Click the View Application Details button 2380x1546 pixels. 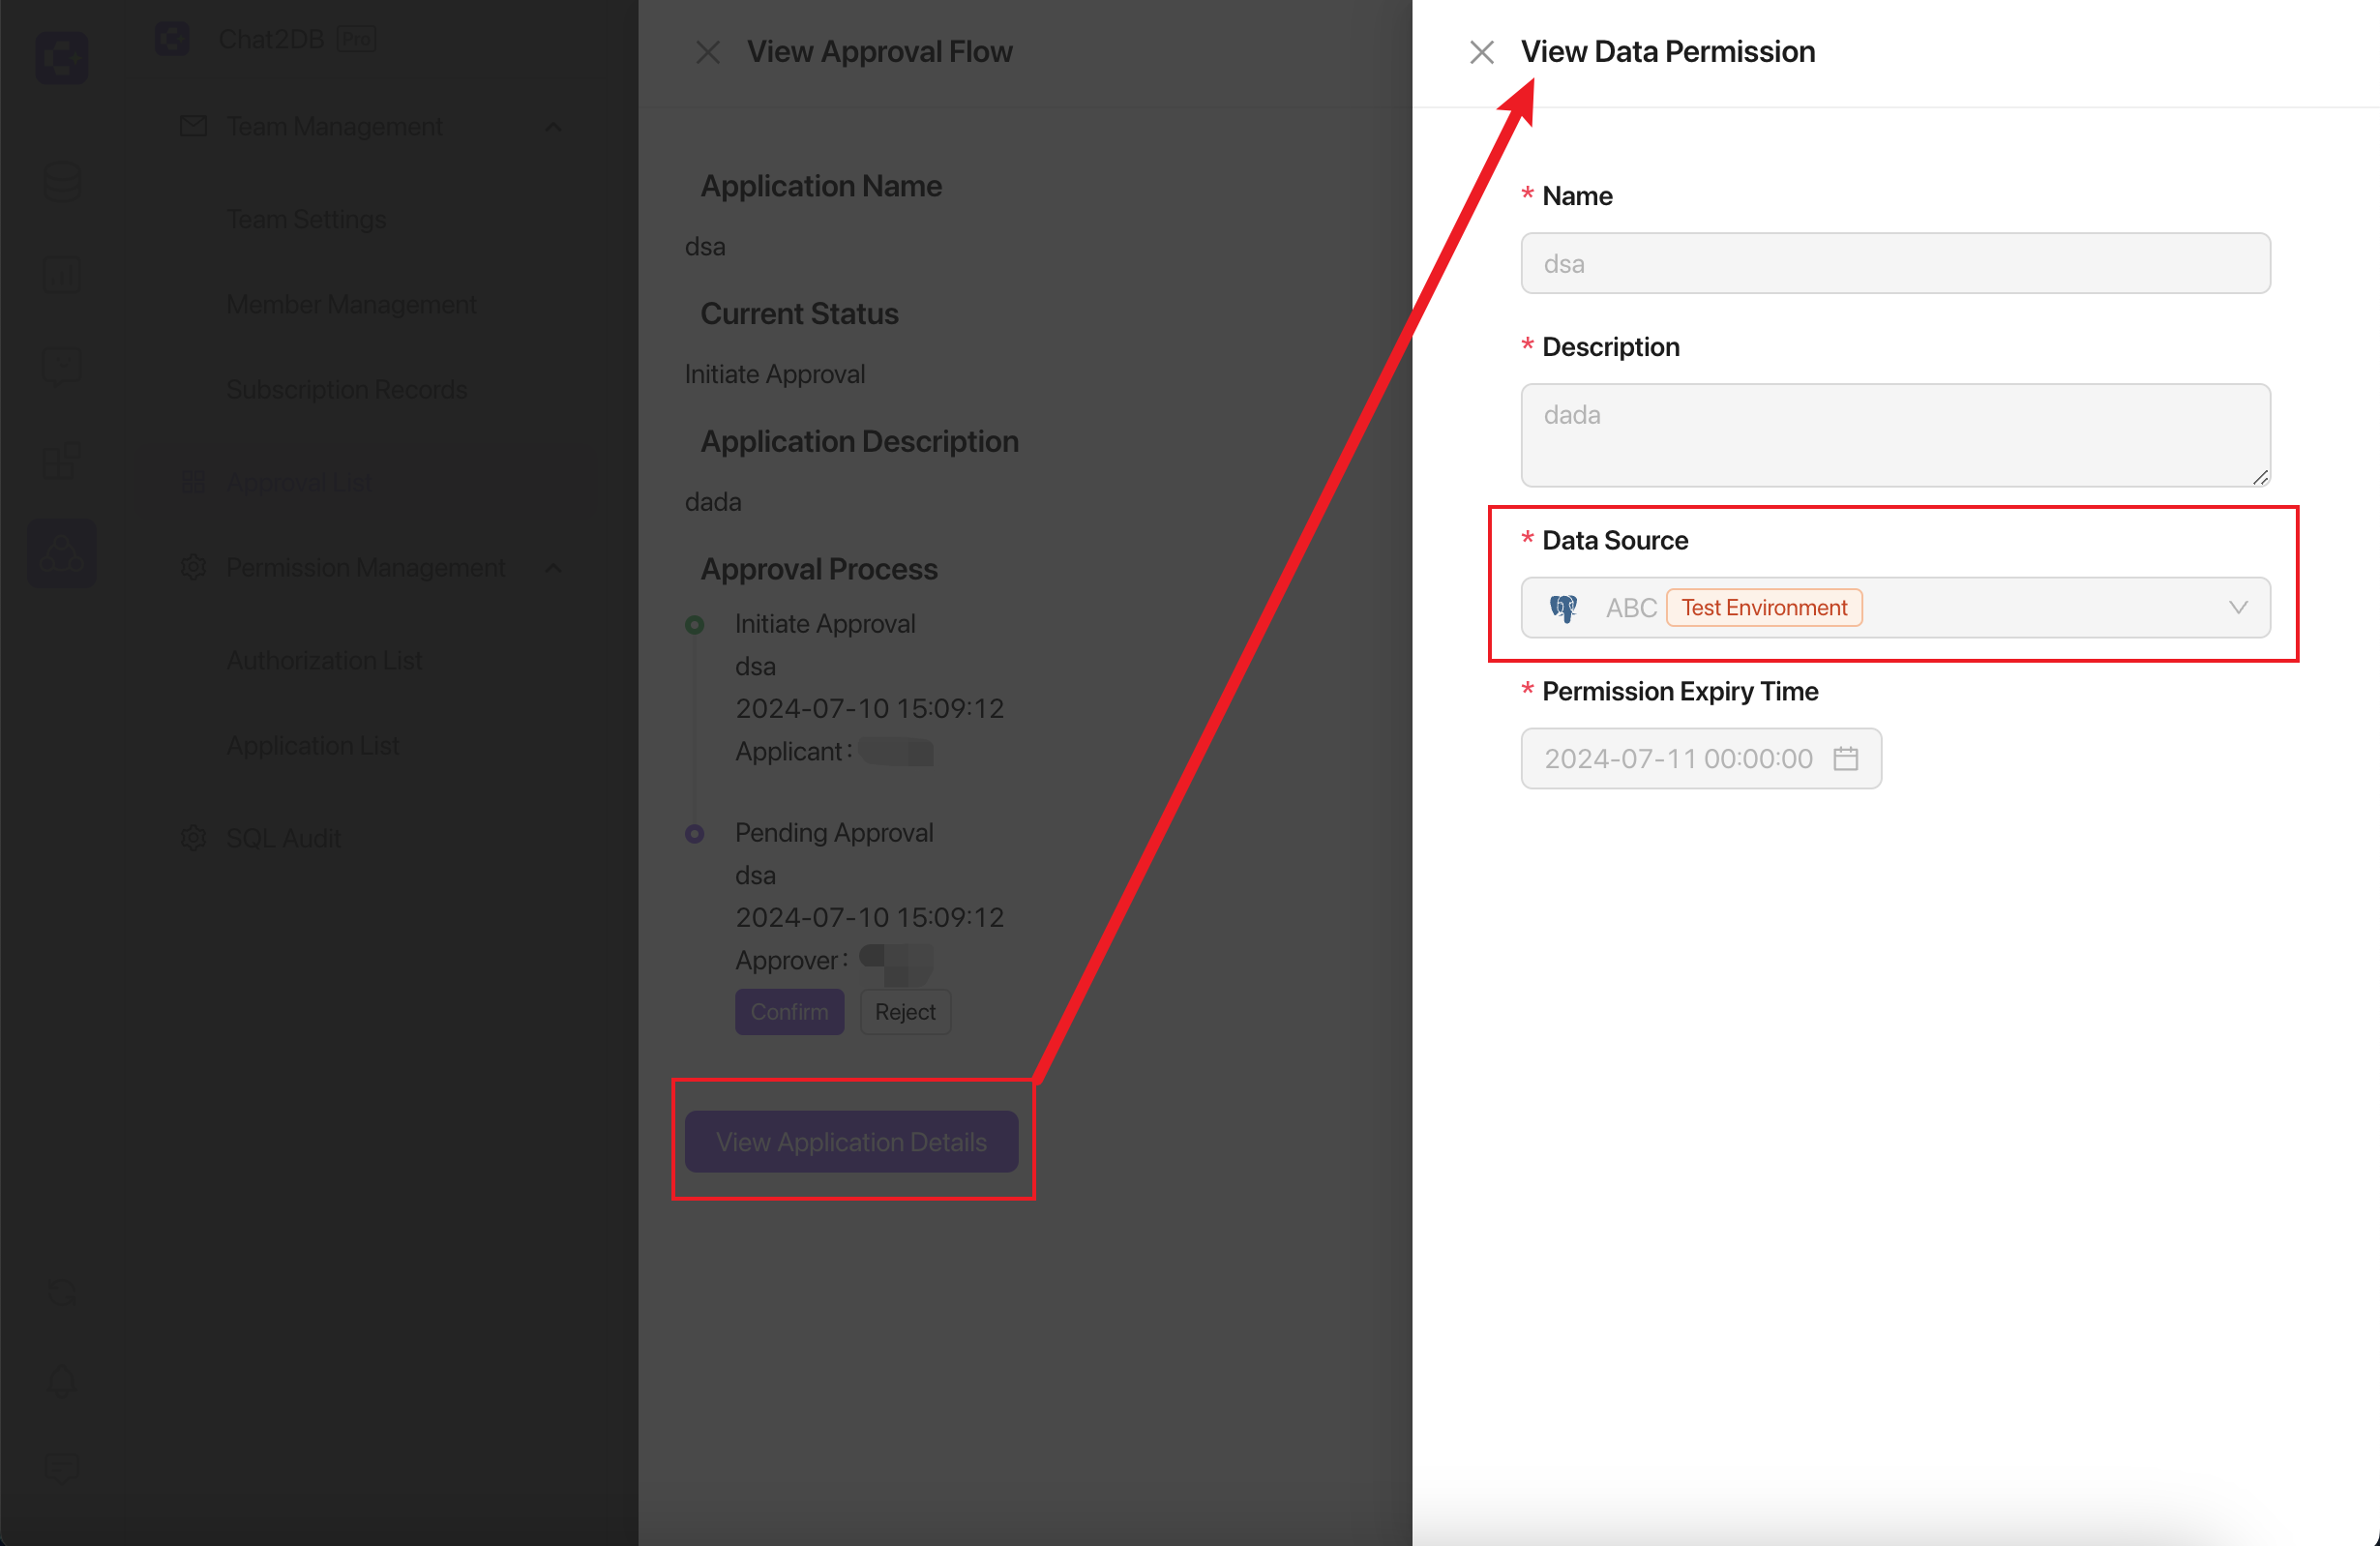click(x=851, y=1142)
